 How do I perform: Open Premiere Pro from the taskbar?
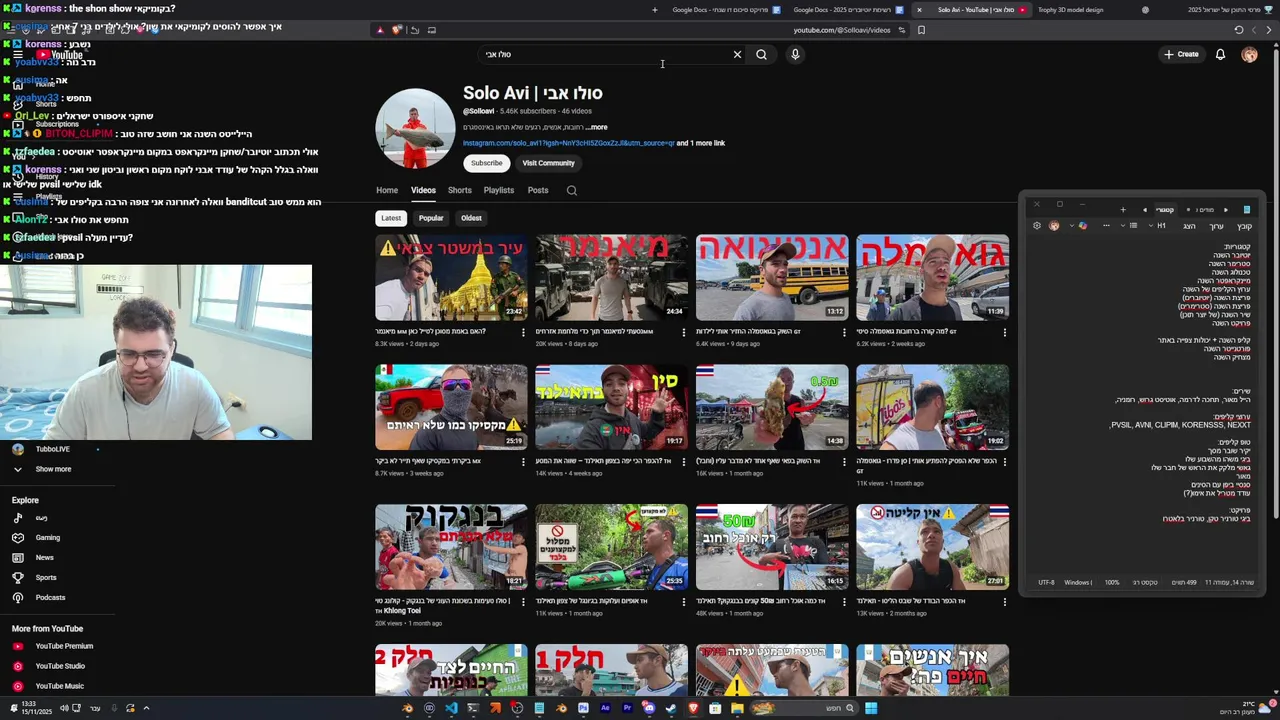627,708
